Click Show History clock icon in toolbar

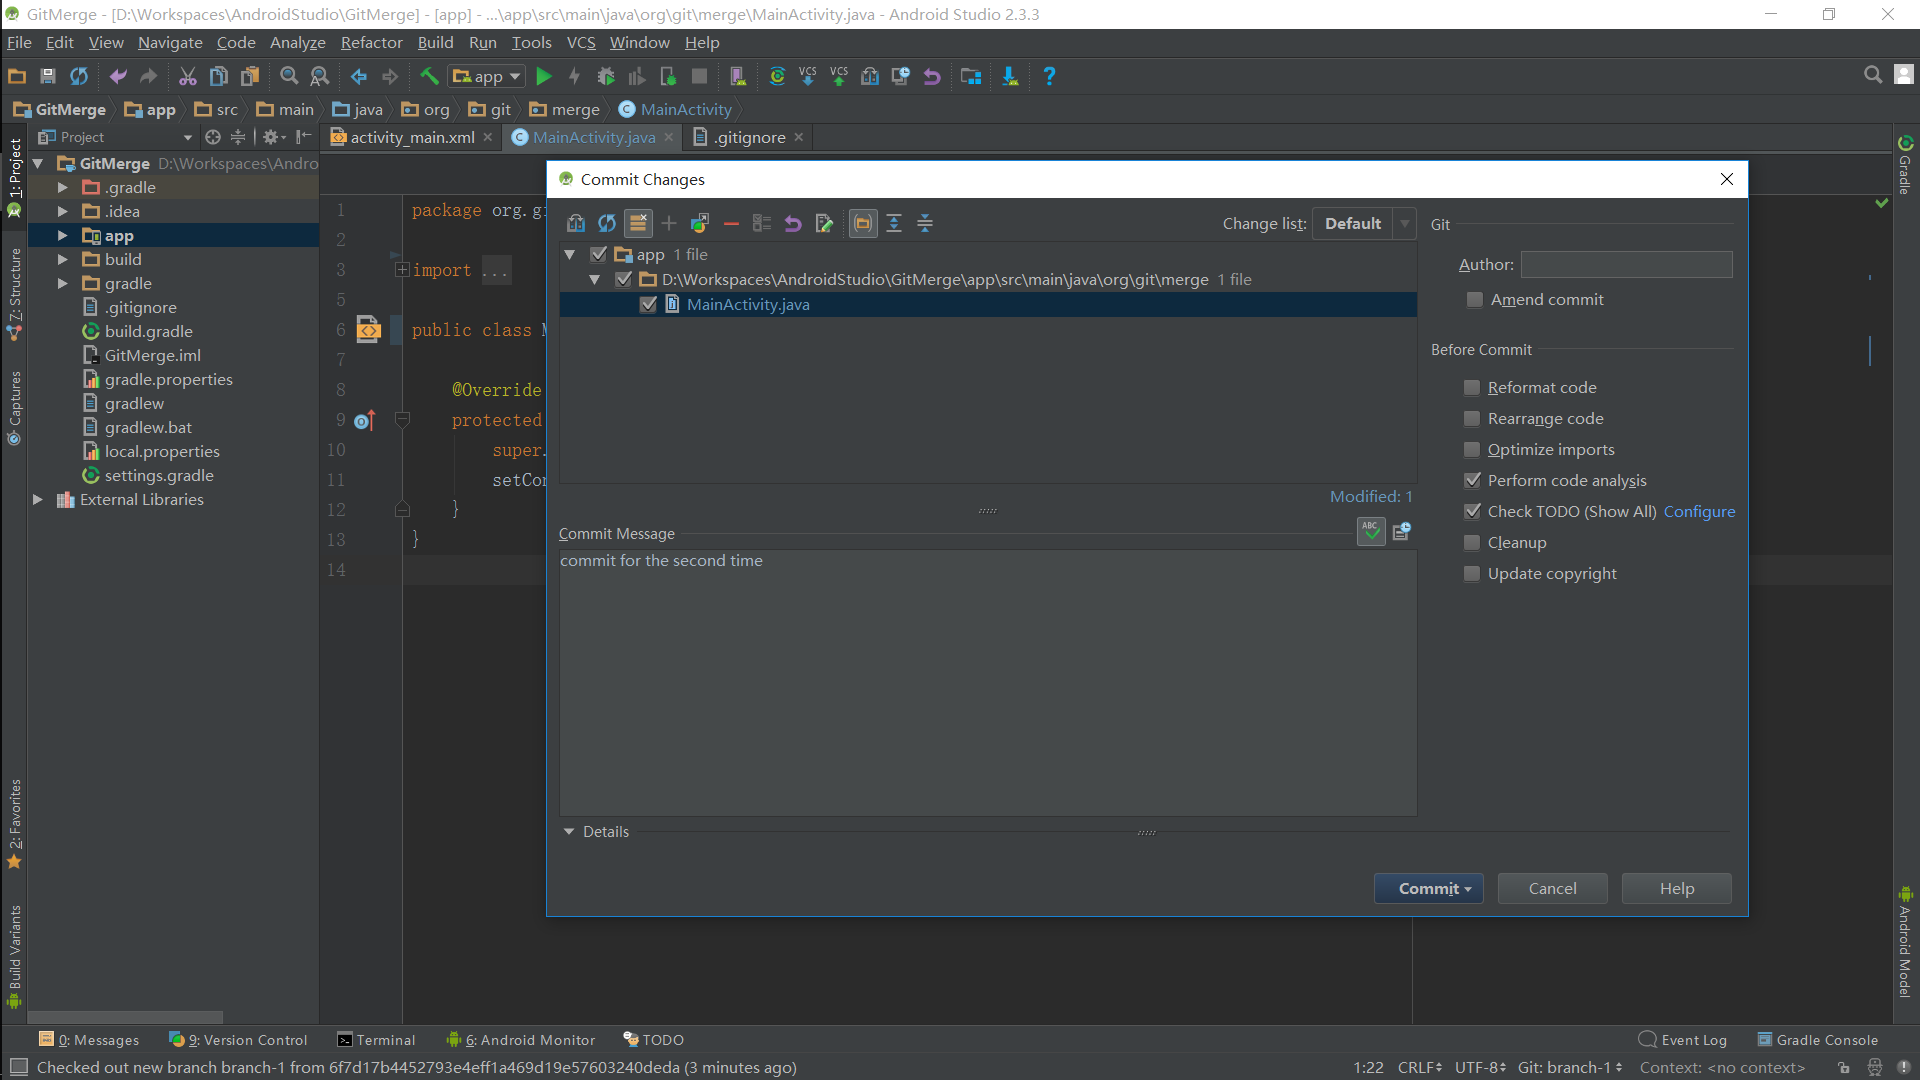point(901,76)
